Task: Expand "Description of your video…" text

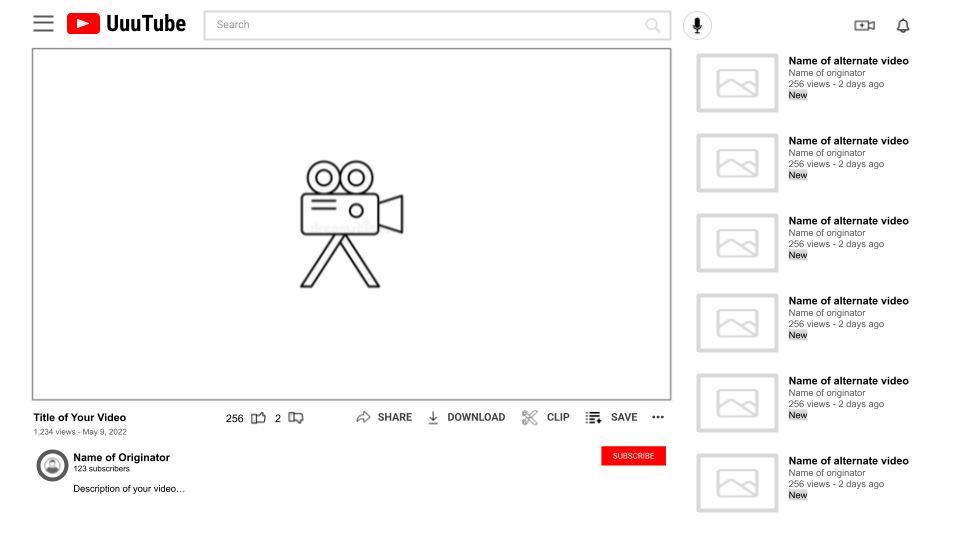Action: pos(129,489)
